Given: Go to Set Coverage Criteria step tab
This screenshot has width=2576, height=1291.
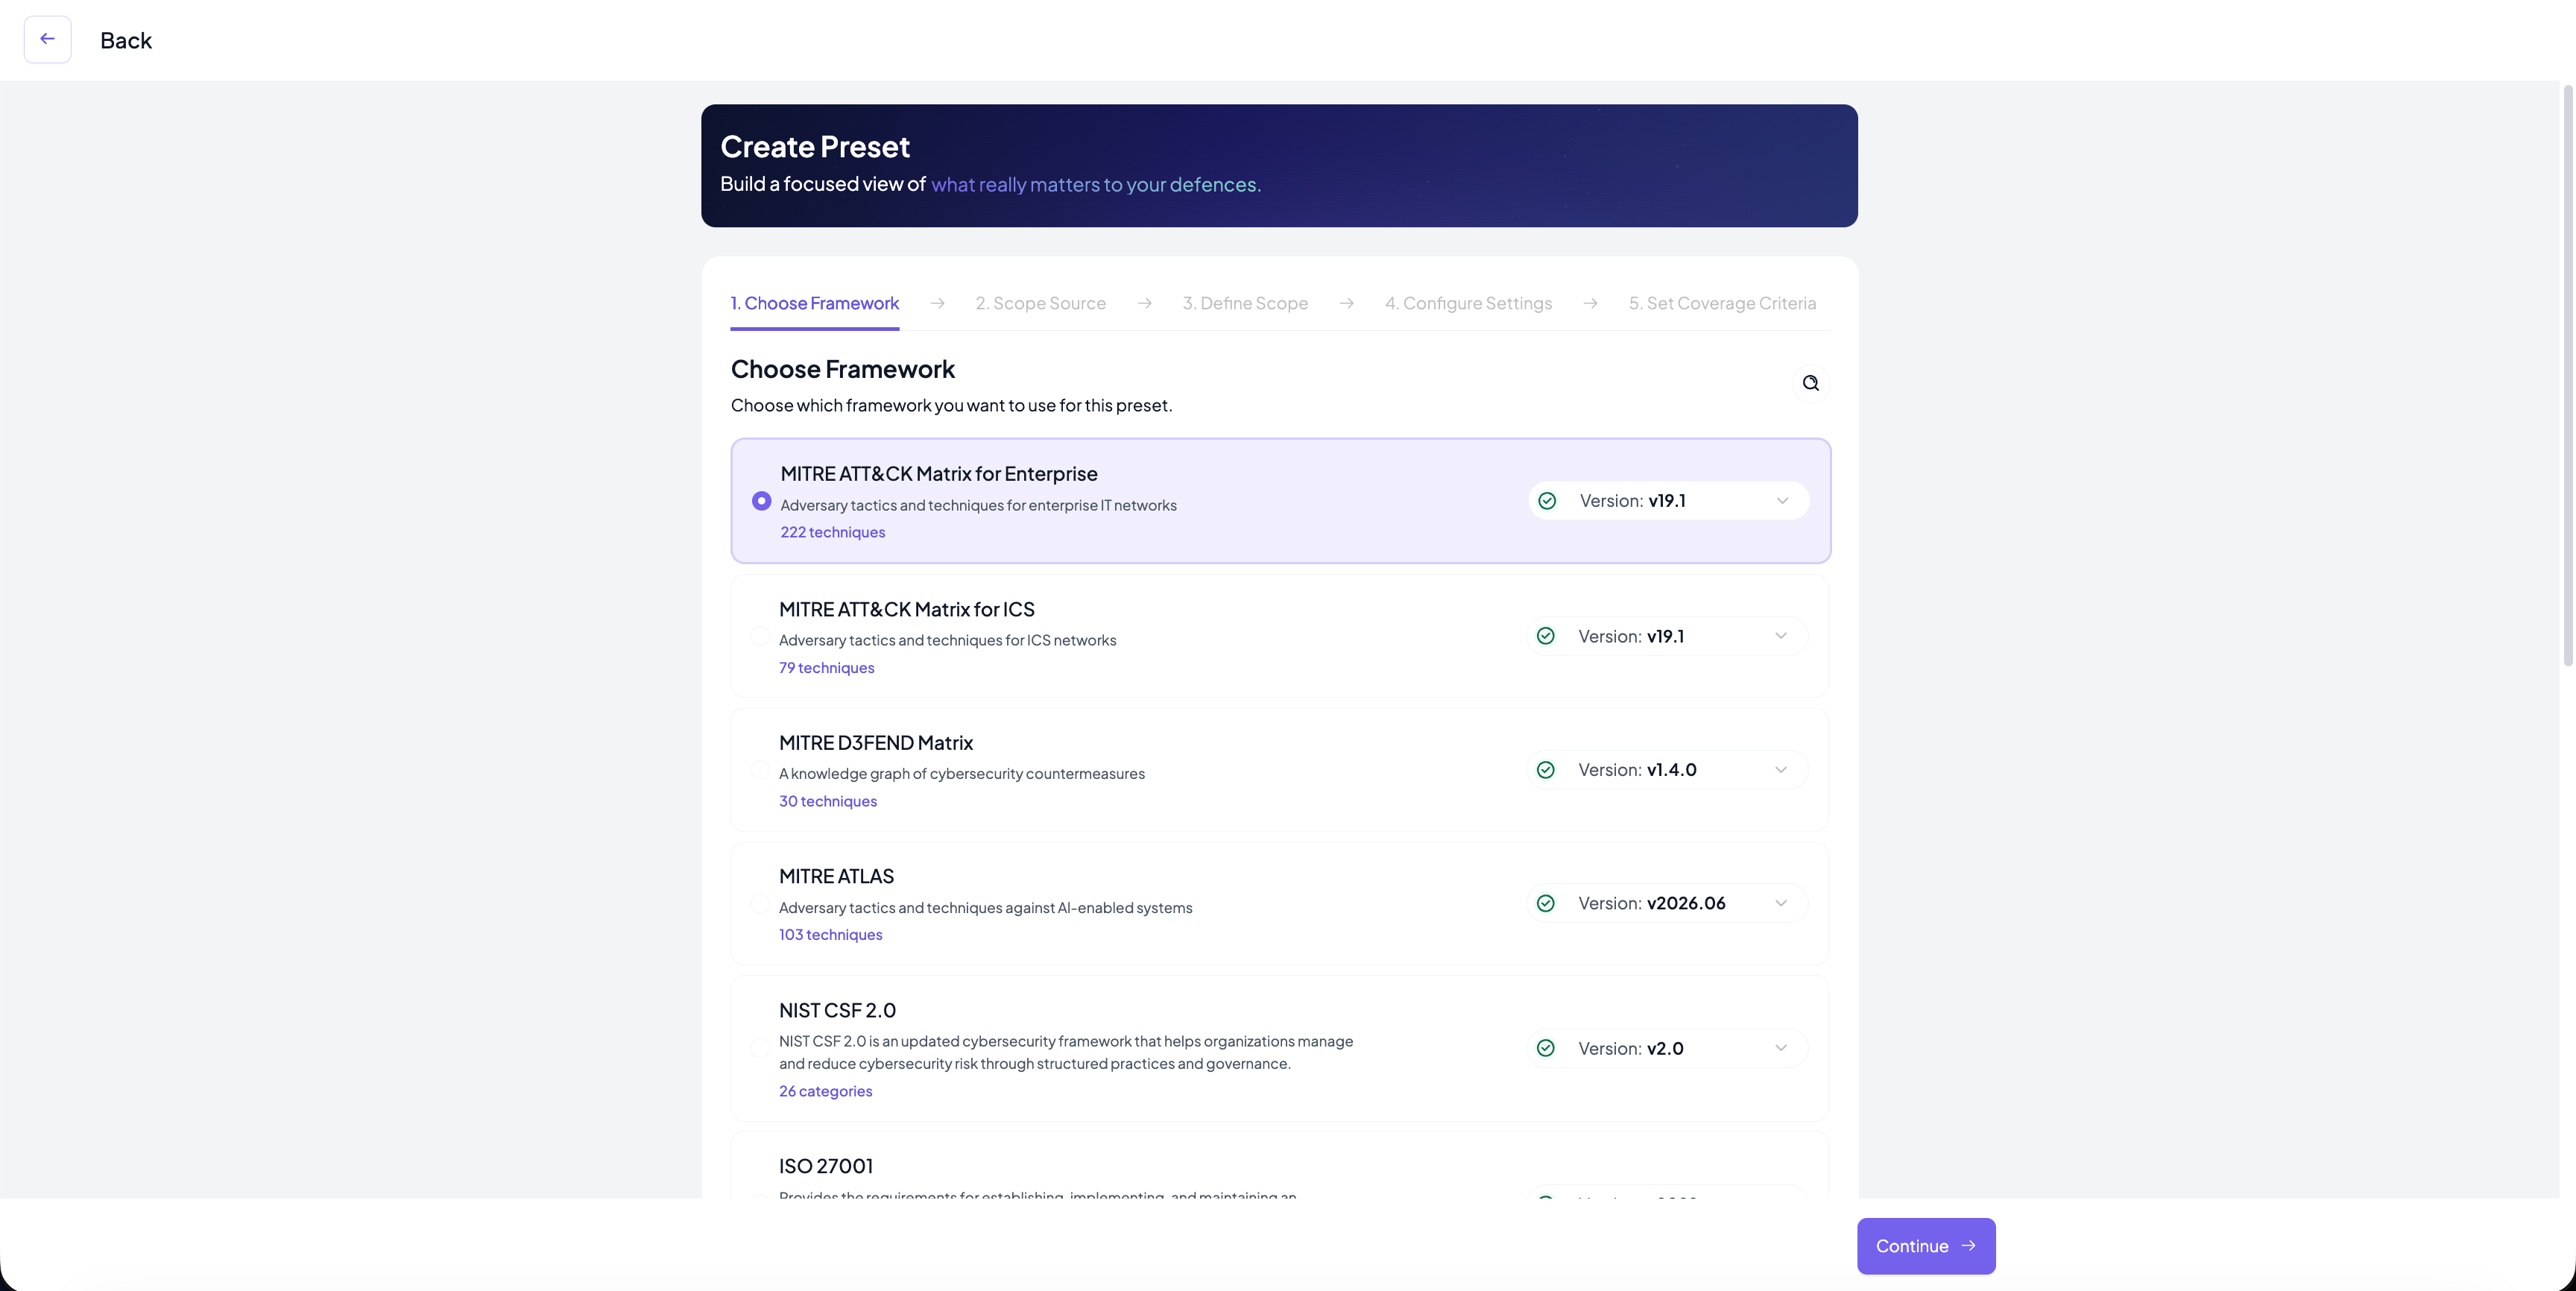Looking at the screenshot, I should click(x=1722, y=303).
